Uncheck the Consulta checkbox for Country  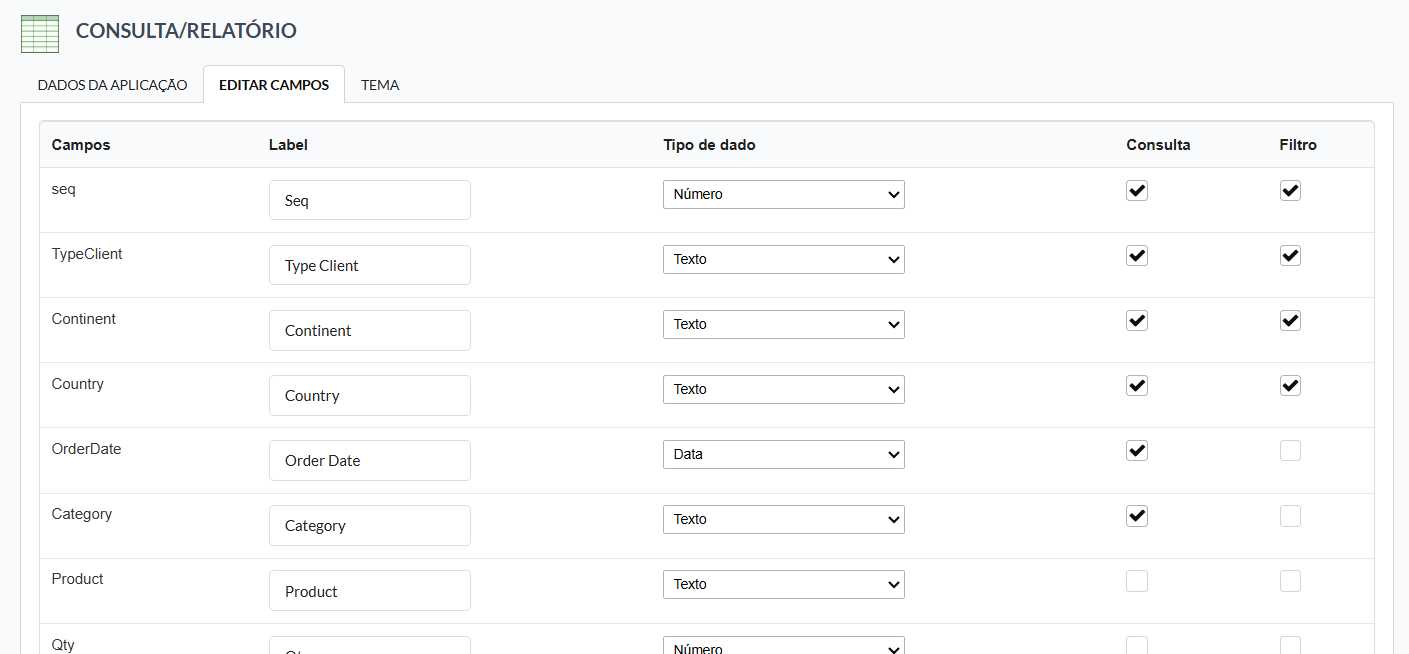1137,386
